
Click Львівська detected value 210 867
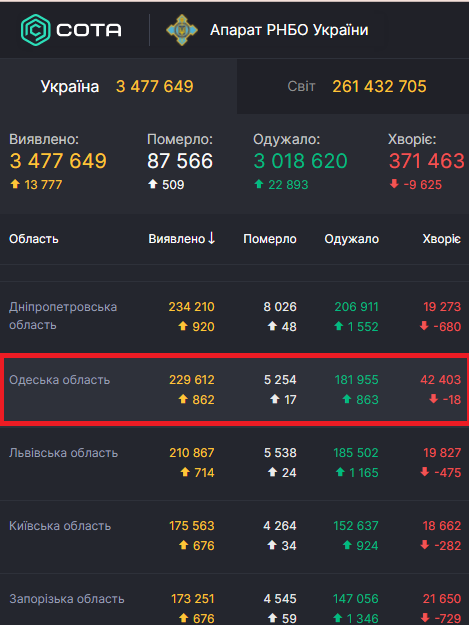[192, 453]
